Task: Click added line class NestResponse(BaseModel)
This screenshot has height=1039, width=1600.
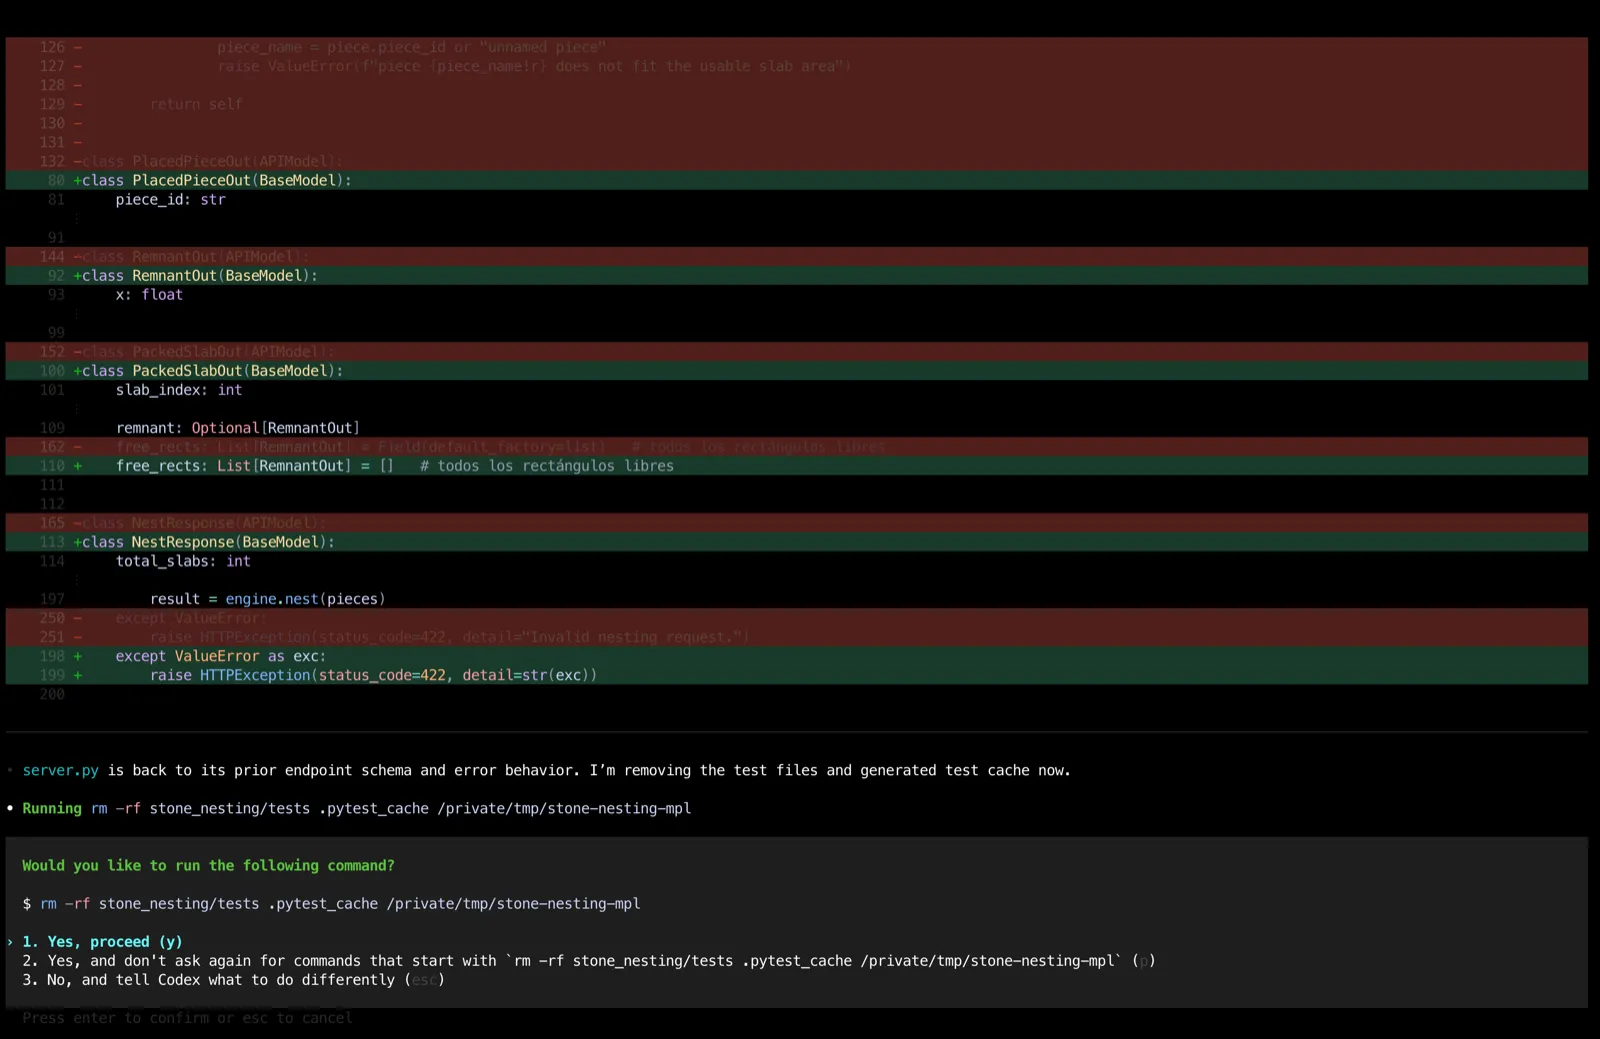Action: (x=796, y=542)
